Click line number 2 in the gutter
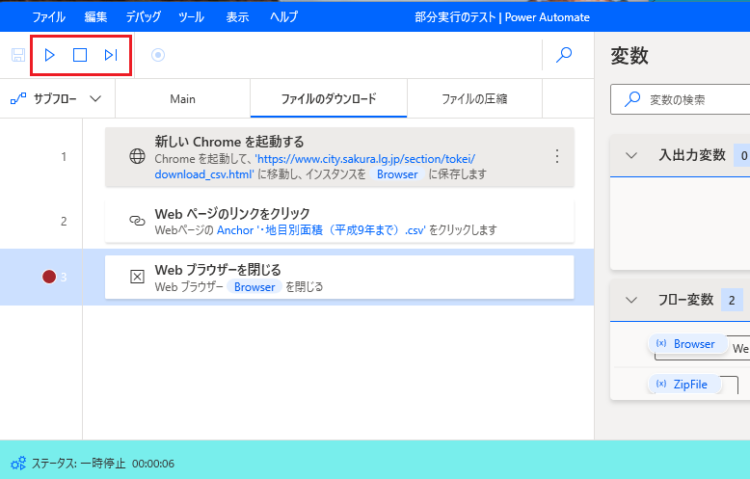This screenshot has height=479, width=750. click(x=64, y=221)
